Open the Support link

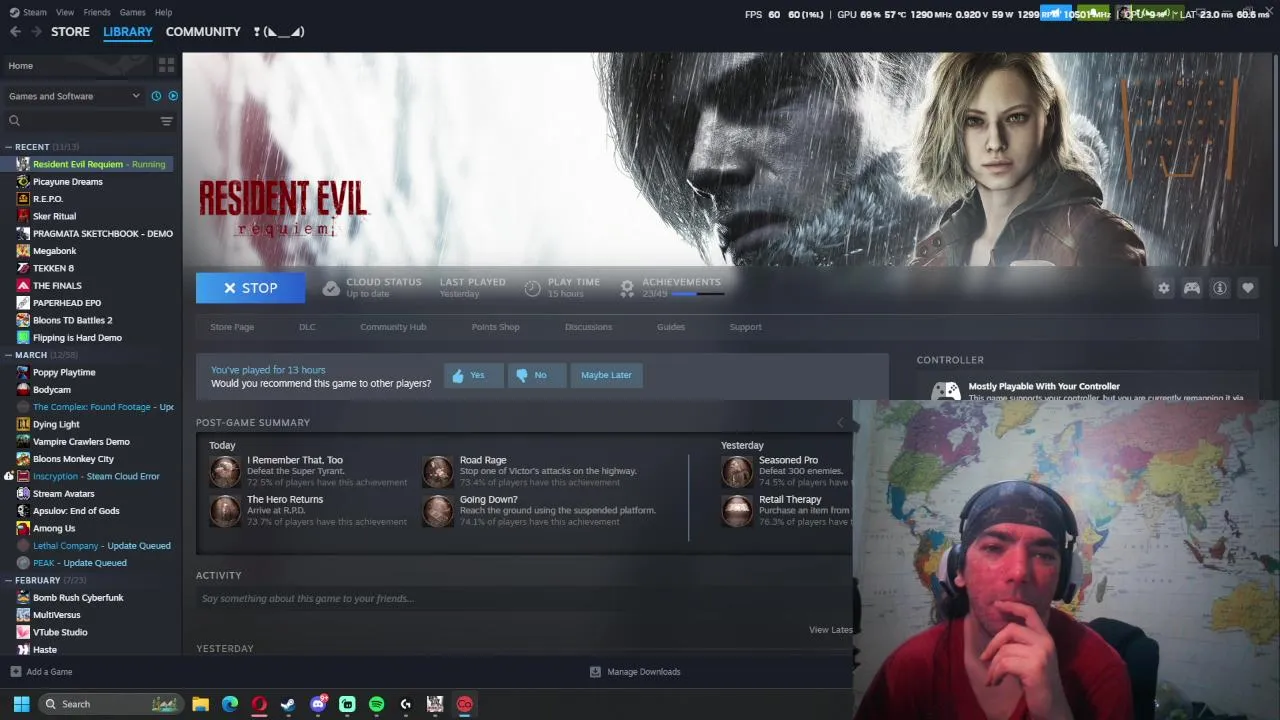[x=745, y=327]
